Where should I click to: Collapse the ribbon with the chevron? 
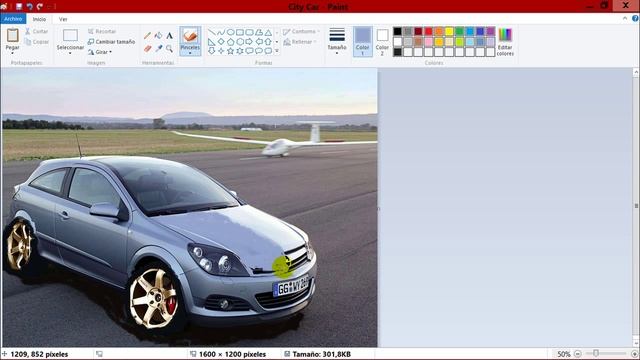coord(625,18)
